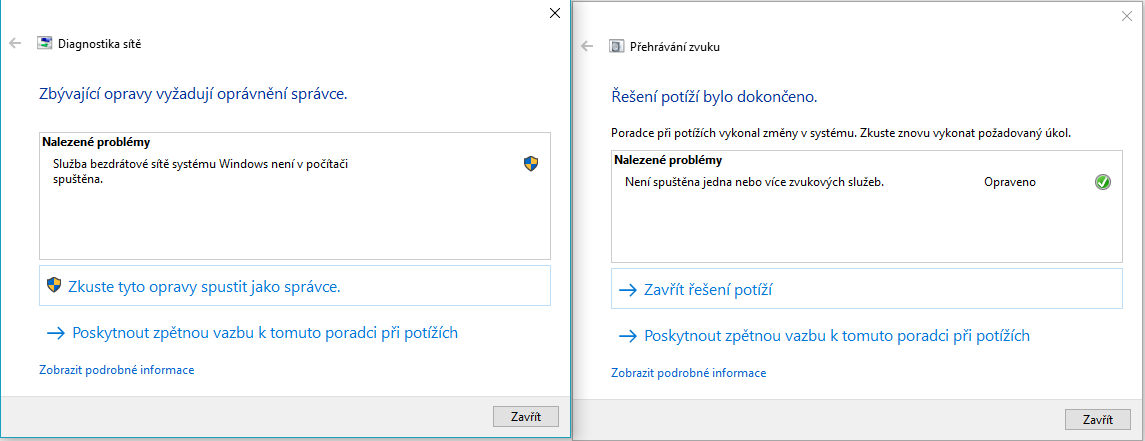Give feedback in Diagnostika sítě window
The width and height of the screenshot is (1145, 441).
[x=264, y=333]
